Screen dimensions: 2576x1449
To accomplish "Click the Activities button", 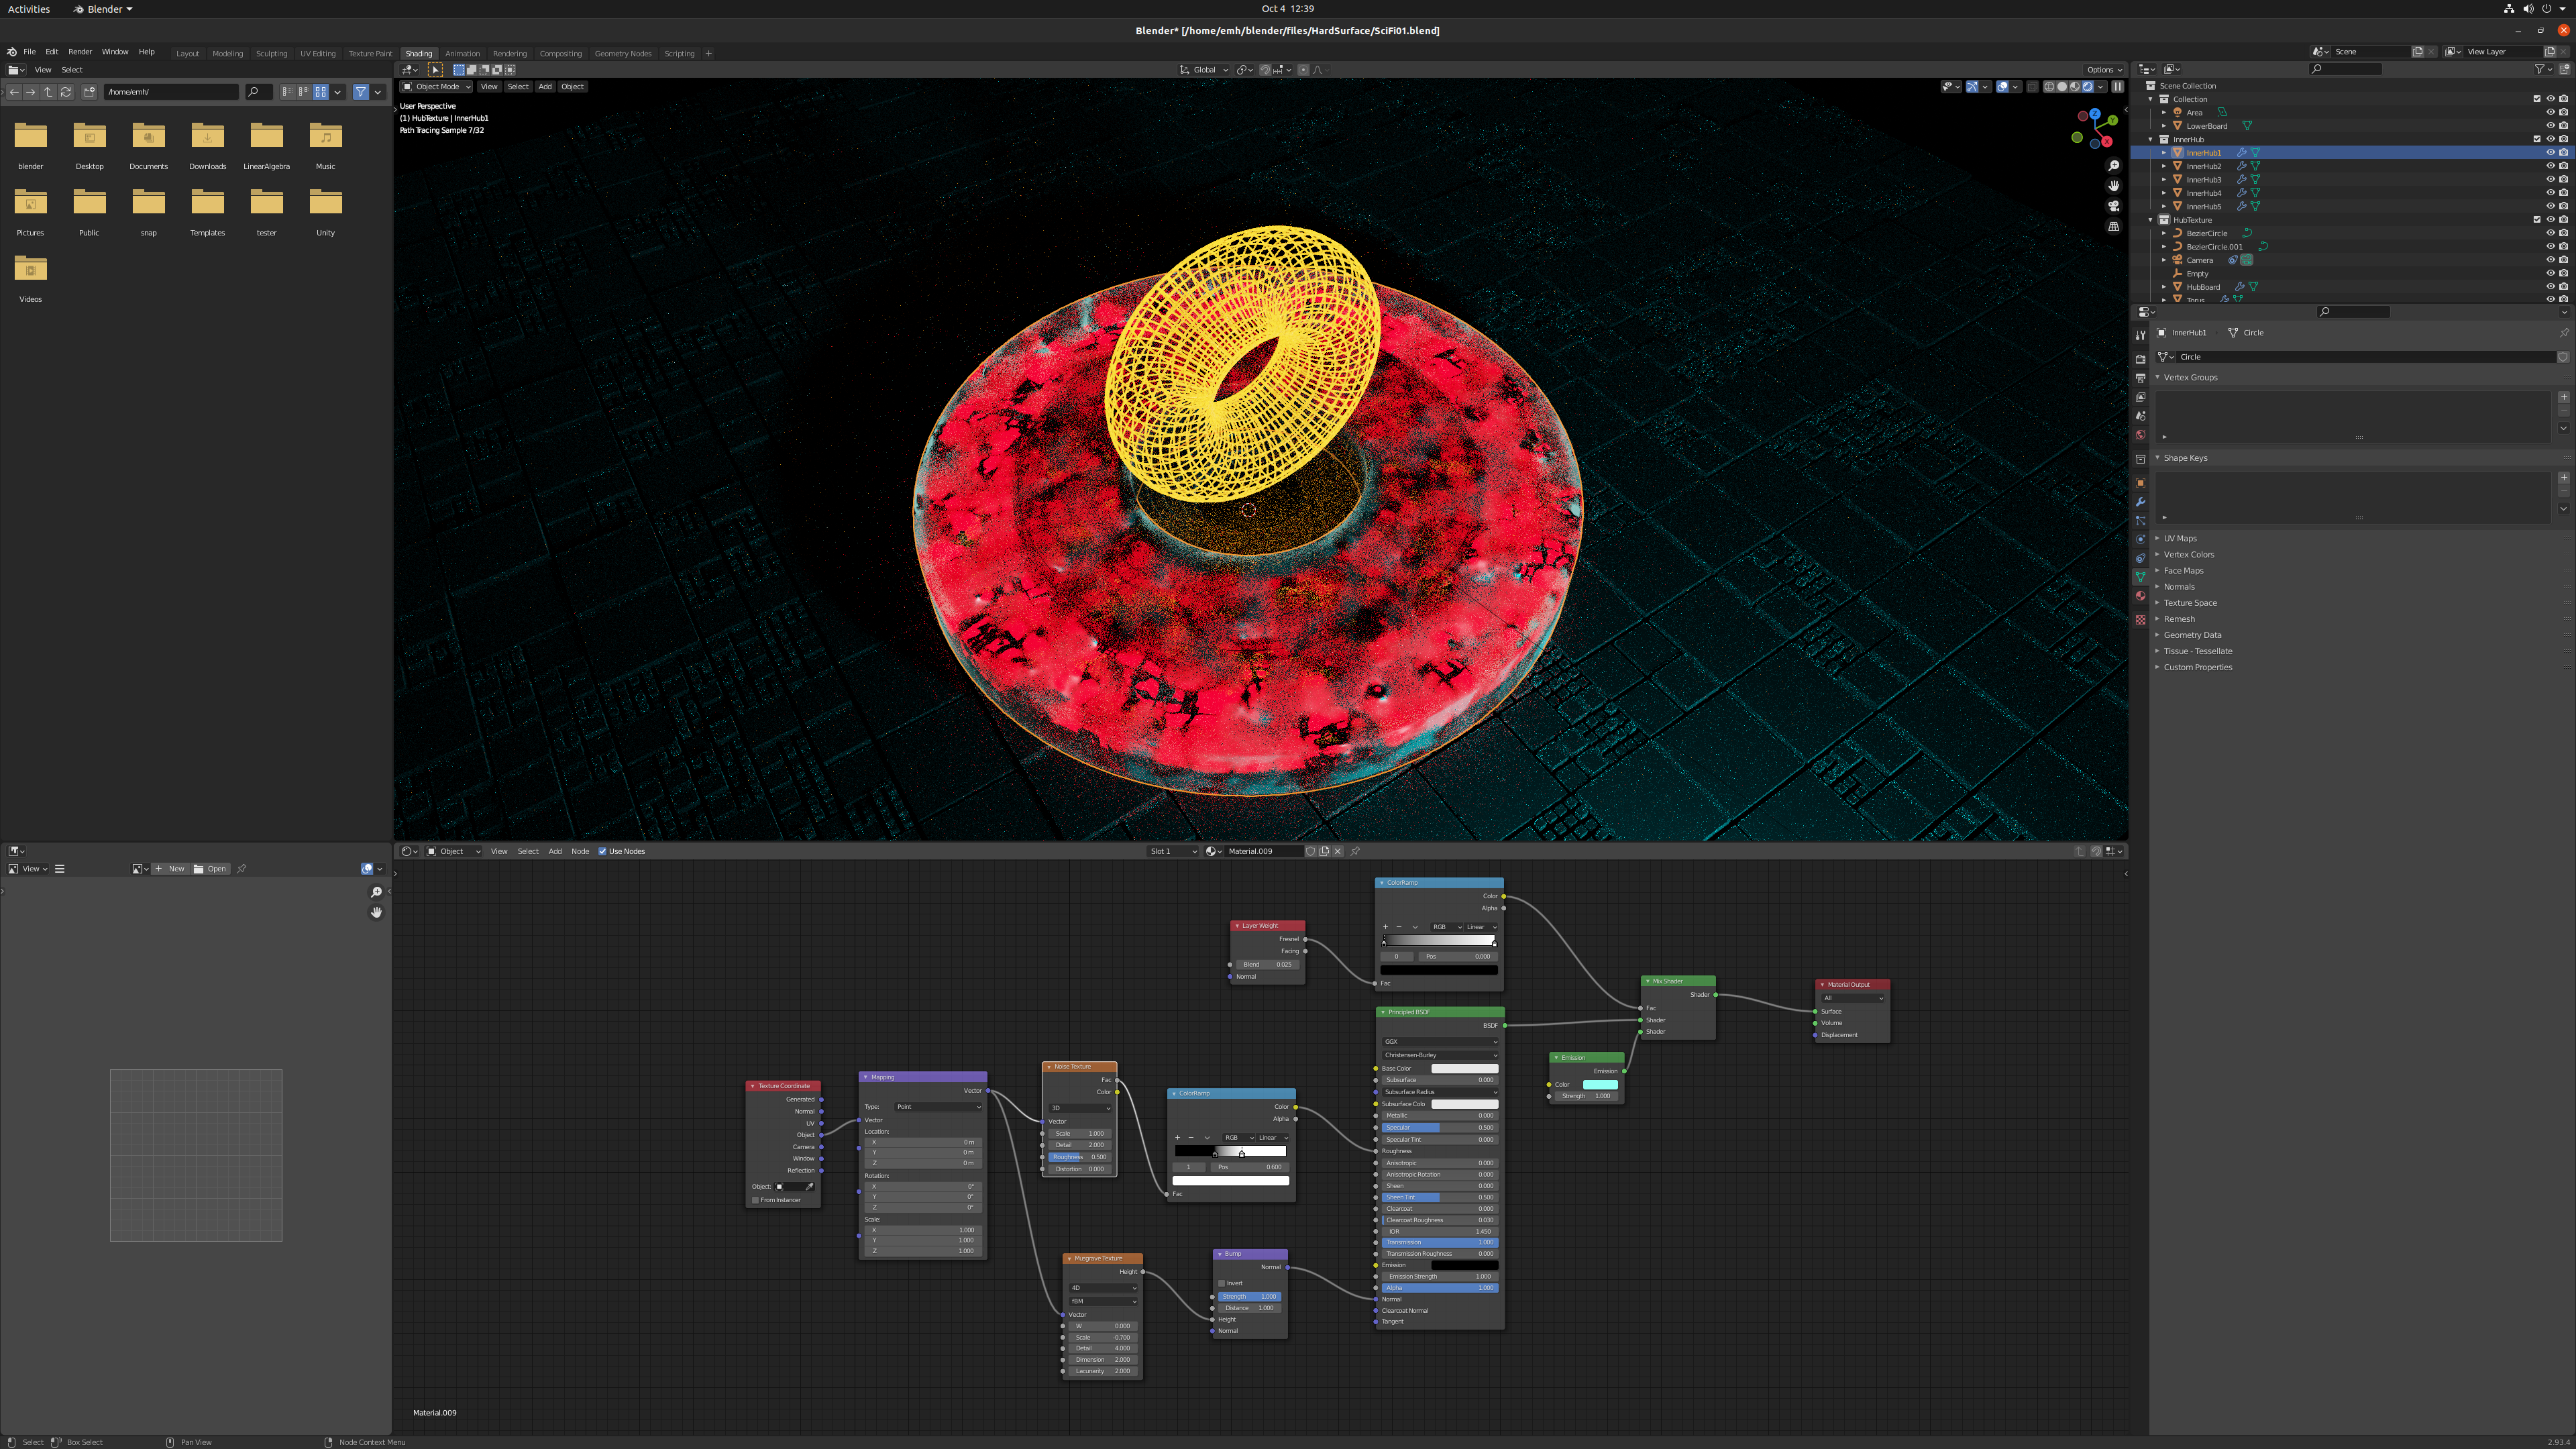I will pos(29,9).
